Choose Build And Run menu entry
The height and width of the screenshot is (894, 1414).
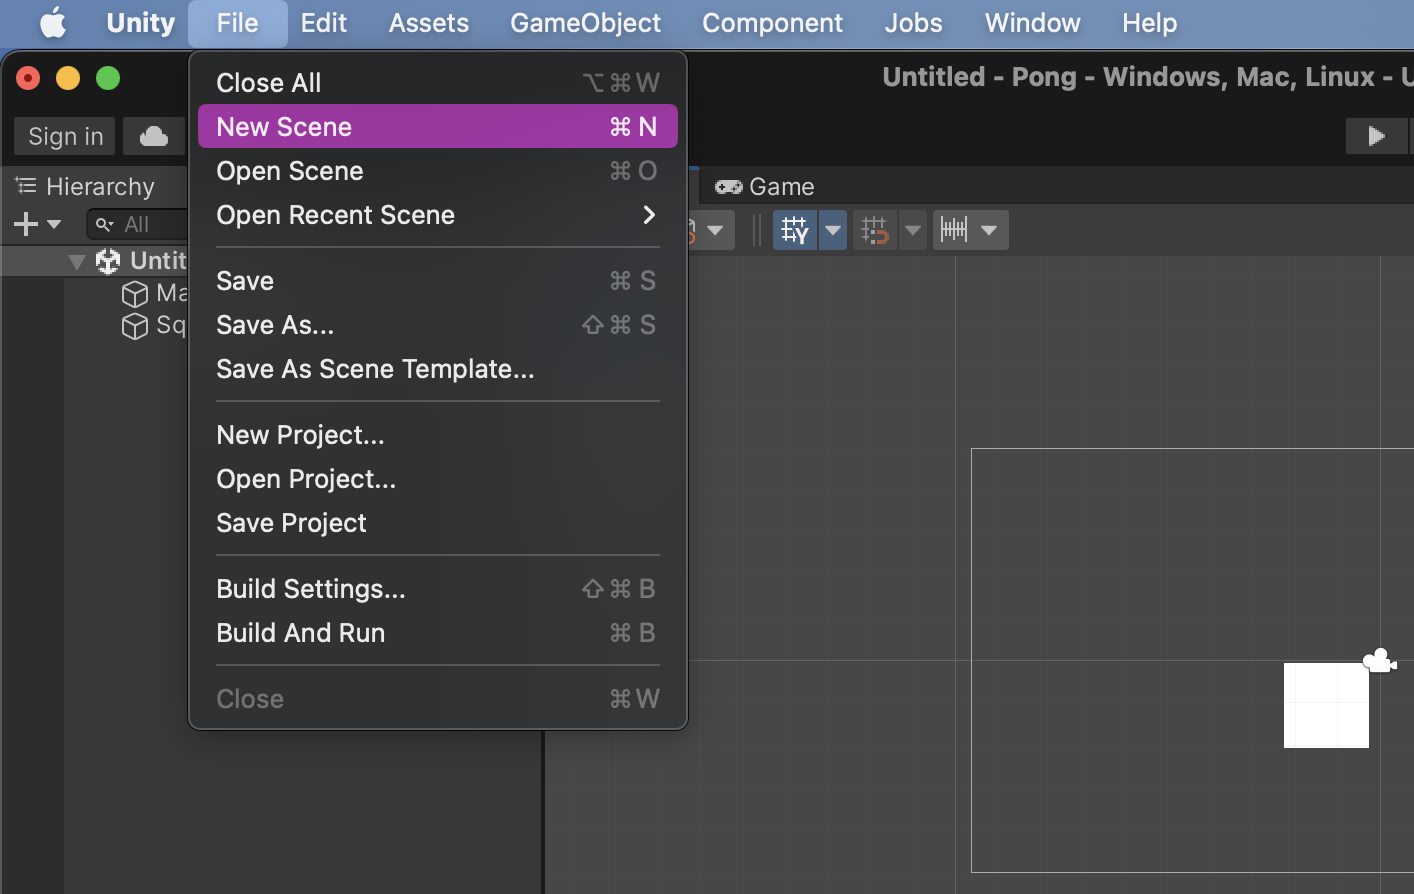click(x=438, y=632)
